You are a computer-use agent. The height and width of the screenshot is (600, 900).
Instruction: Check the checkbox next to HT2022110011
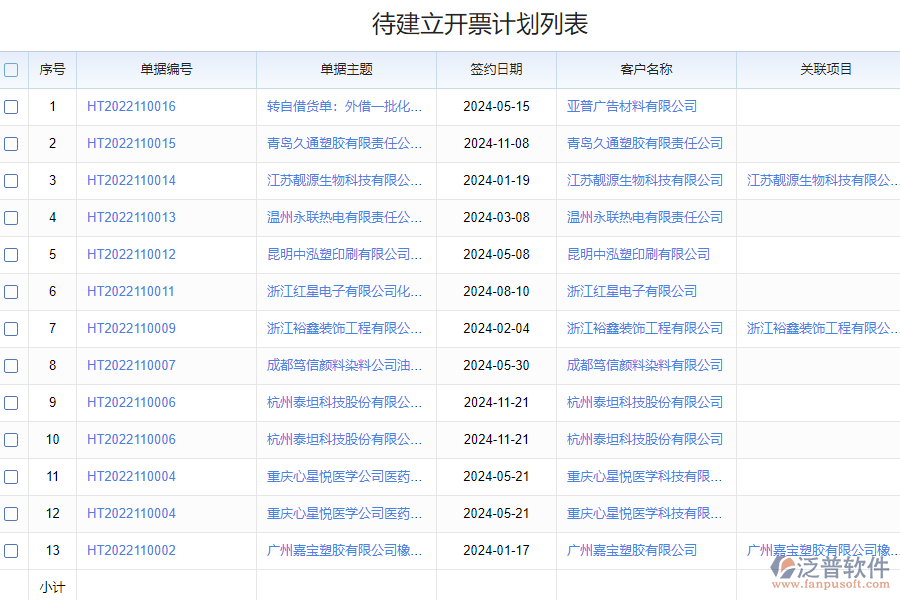[11, 291]
